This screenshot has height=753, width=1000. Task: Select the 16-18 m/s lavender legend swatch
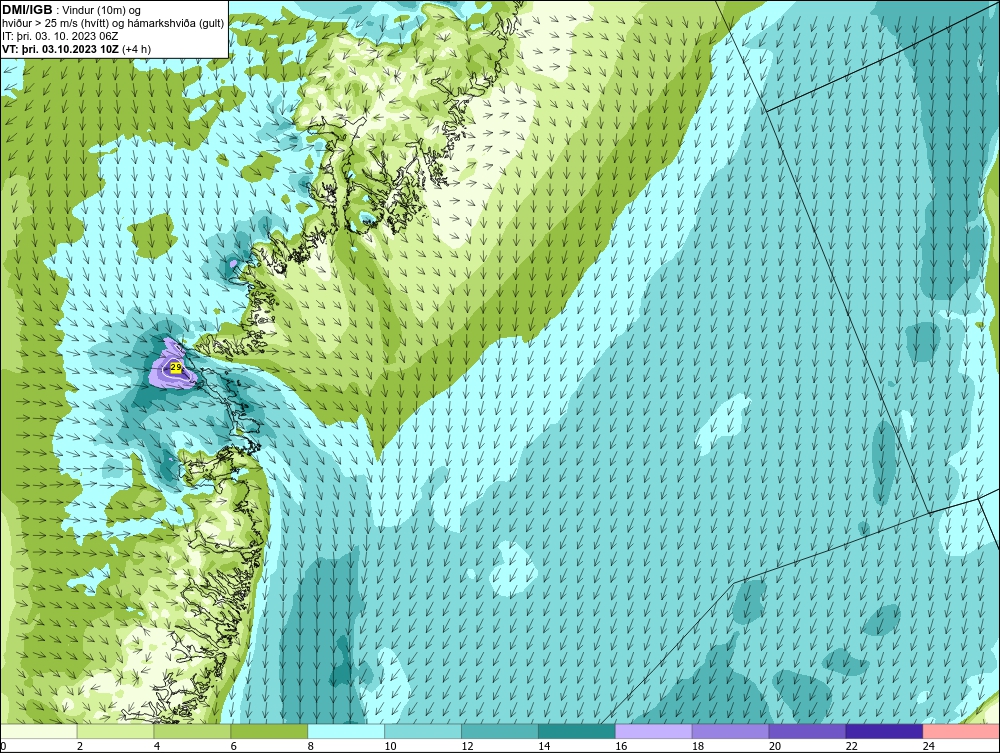653,731
